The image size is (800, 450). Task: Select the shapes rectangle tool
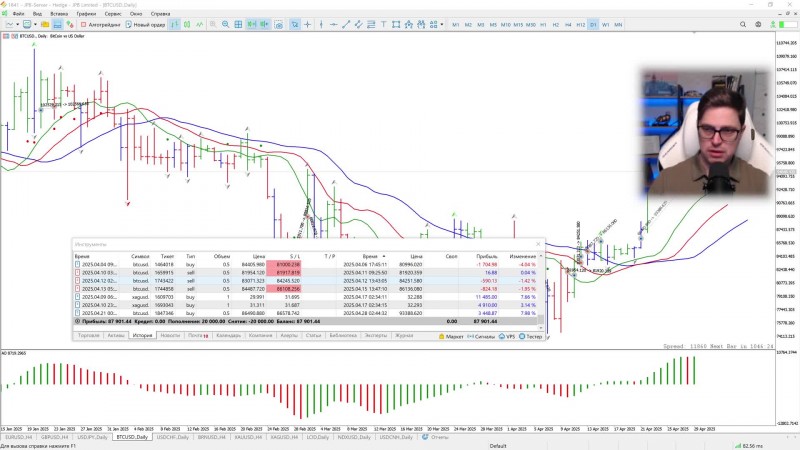pyautogui.click(x=396, y=24)
